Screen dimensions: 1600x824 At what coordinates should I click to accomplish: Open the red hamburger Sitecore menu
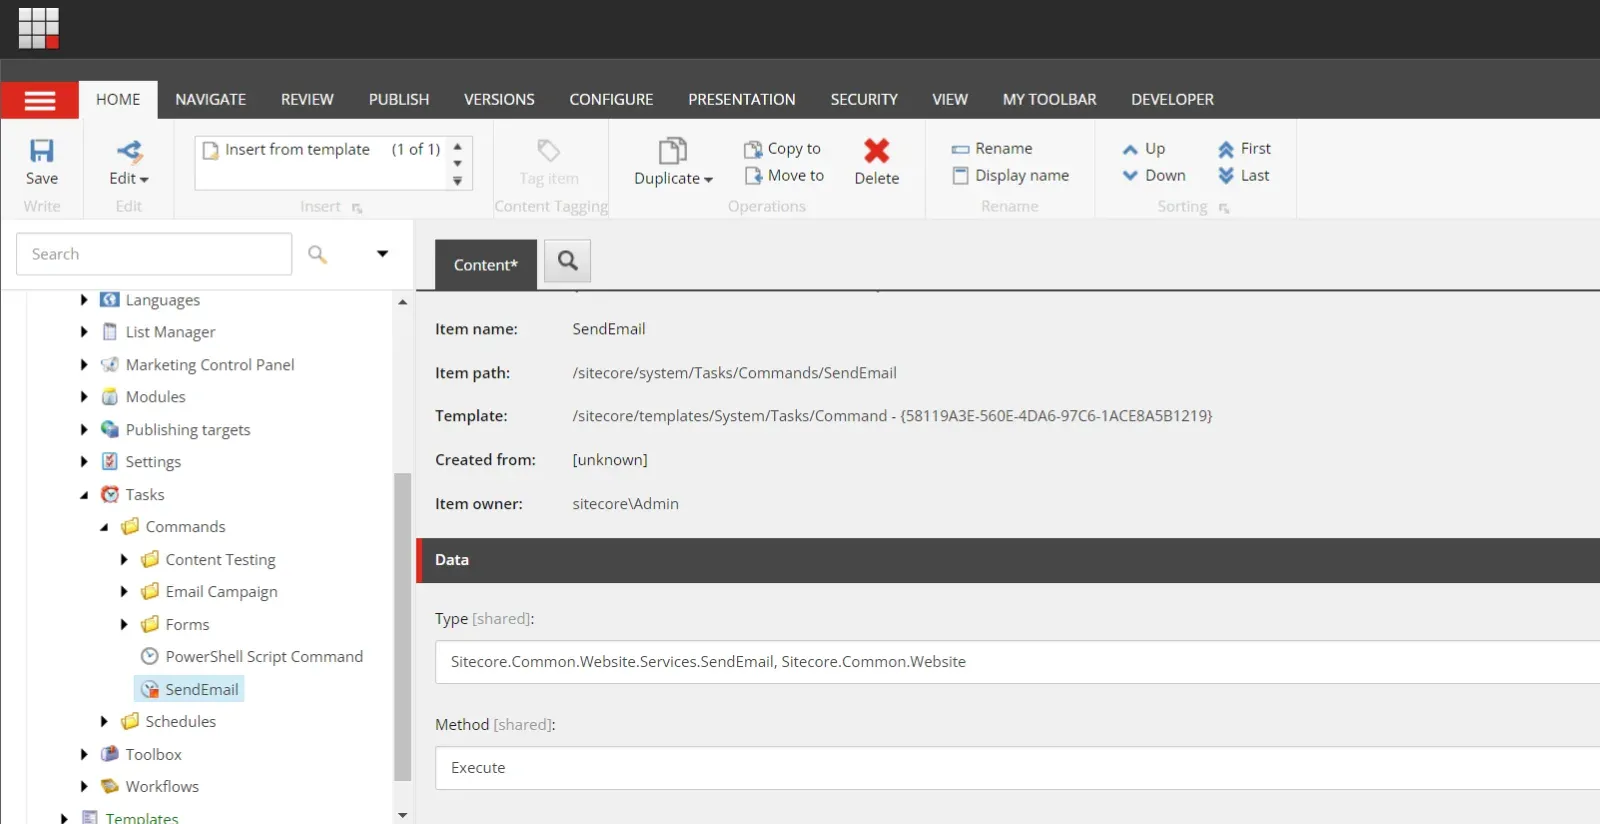(40, 100)
